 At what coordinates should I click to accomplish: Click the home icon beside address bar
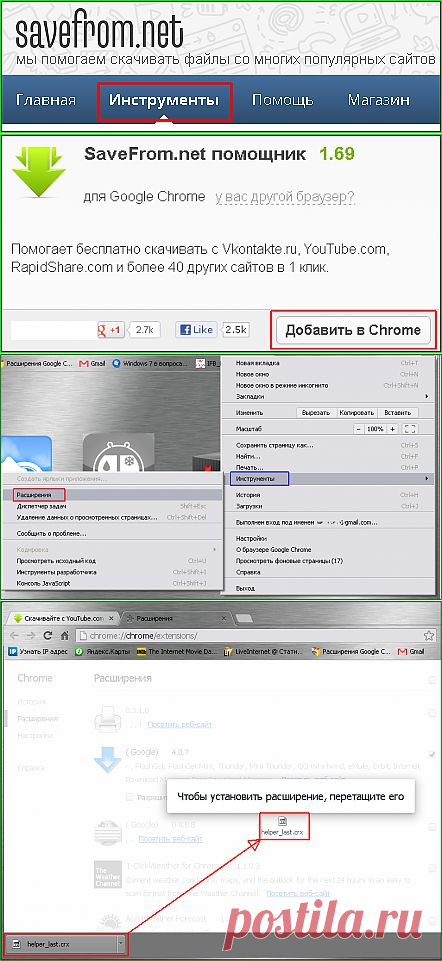click(65, 634)
